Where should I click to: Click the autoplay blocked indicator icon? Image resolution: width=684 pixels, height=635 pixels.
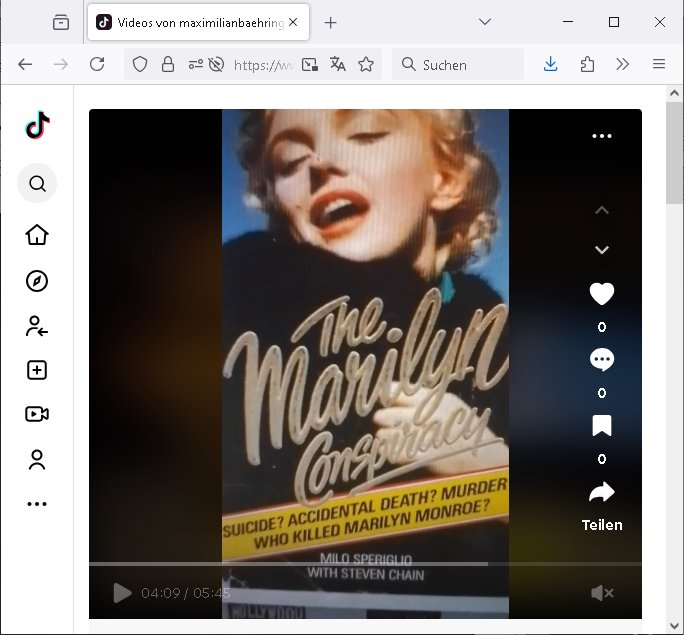[x=216, y=65]
